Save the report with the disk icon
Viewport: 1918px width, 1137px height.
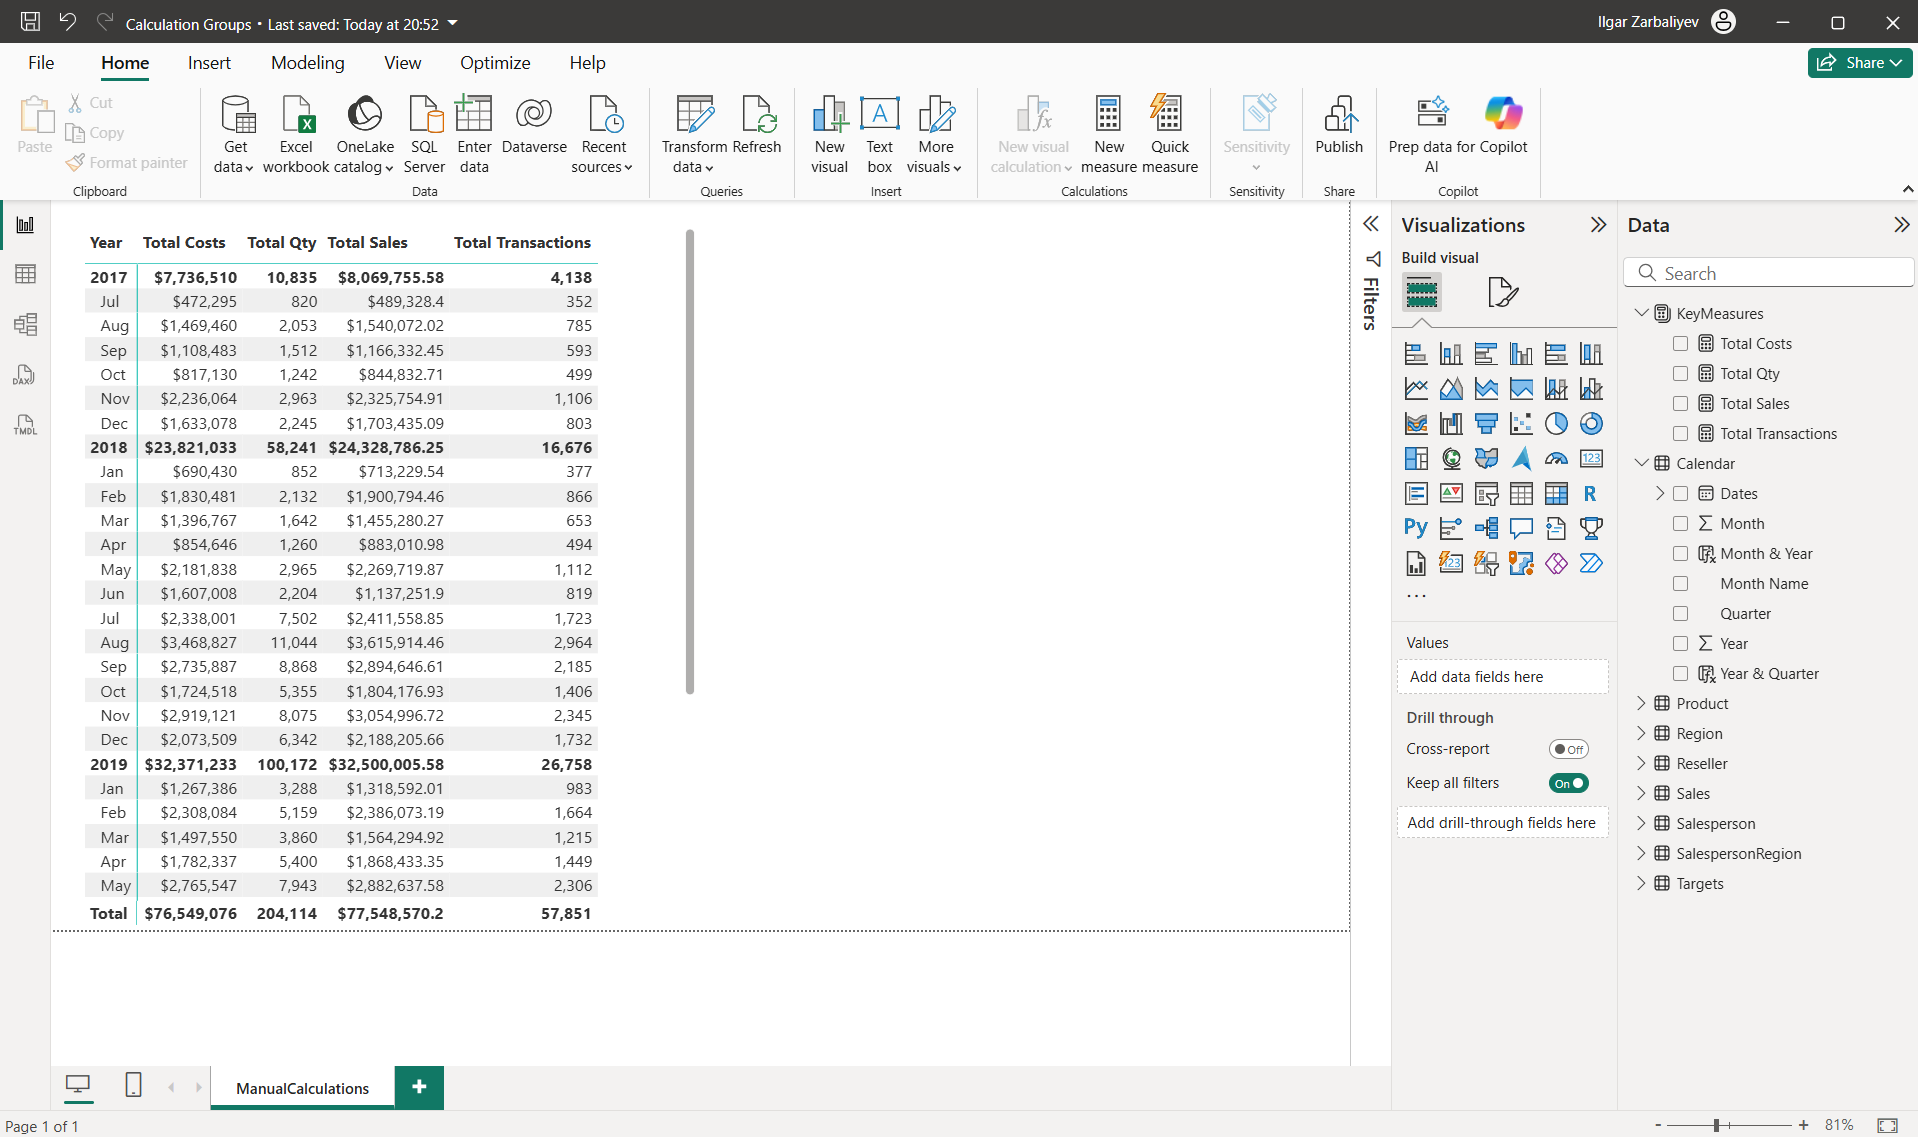click(30, 22)
